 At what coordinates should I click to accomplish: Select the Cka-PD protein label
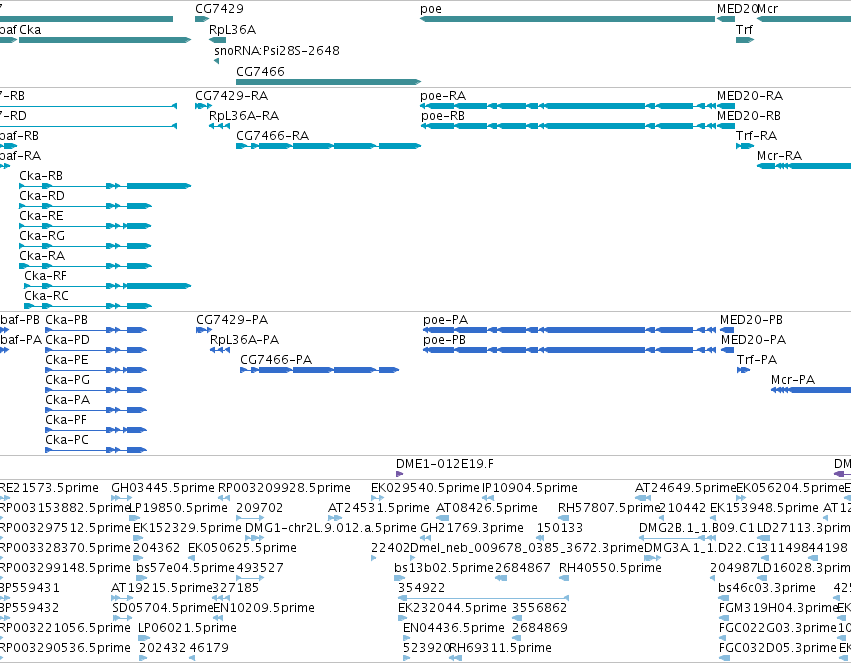[67, 340]
